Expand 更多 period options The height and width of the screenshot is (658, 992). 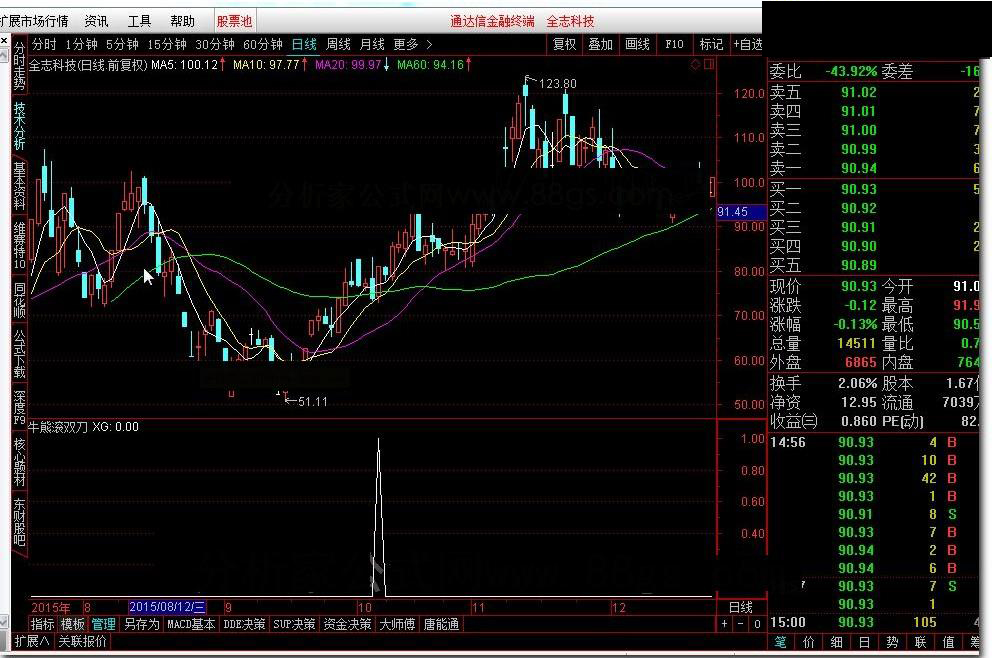click(x=412, y=44)
